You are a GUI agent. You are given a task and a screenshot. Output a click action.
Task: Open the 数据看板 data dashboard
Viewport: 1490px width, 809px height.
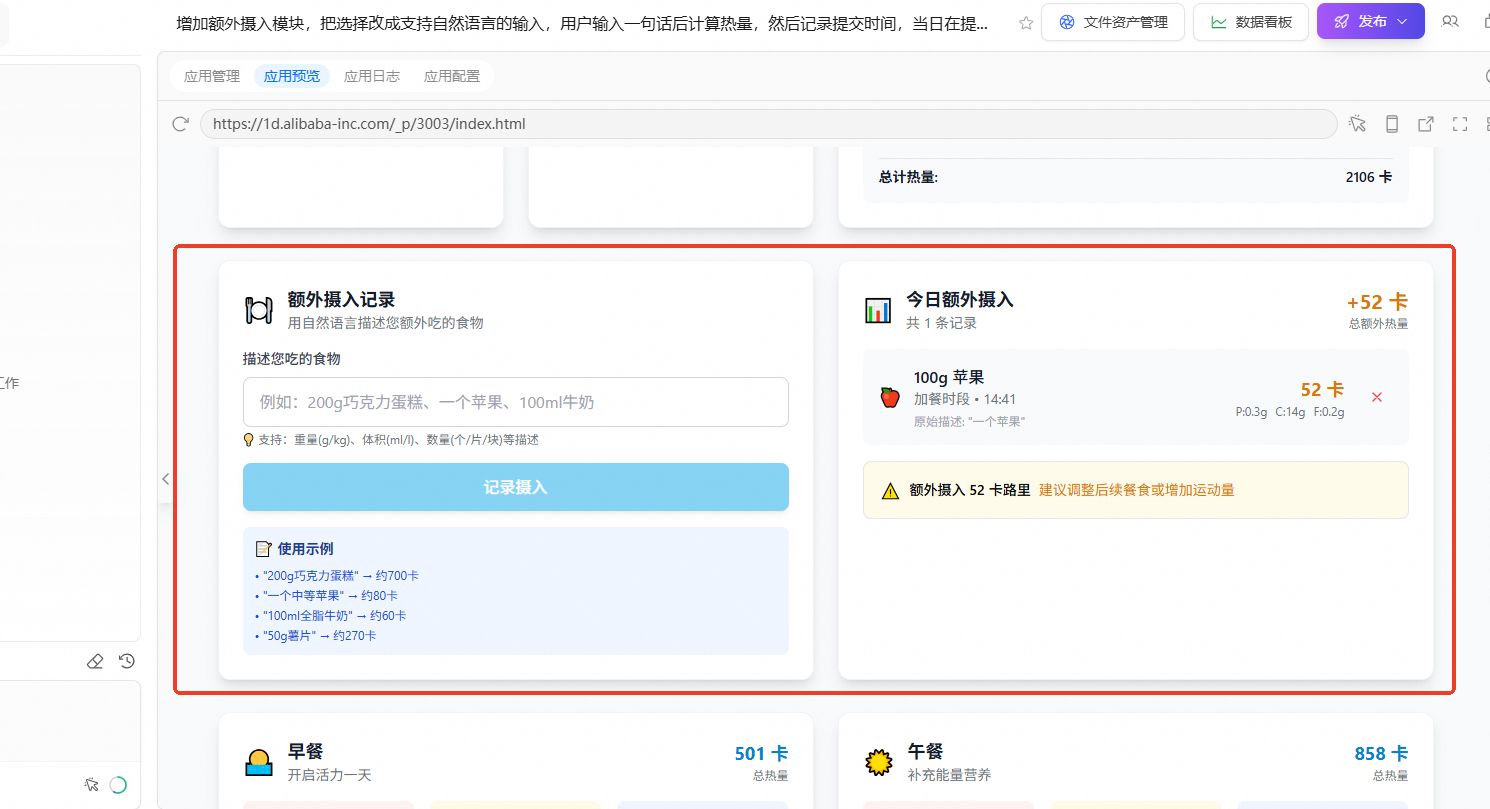(x=1251, y=22)
